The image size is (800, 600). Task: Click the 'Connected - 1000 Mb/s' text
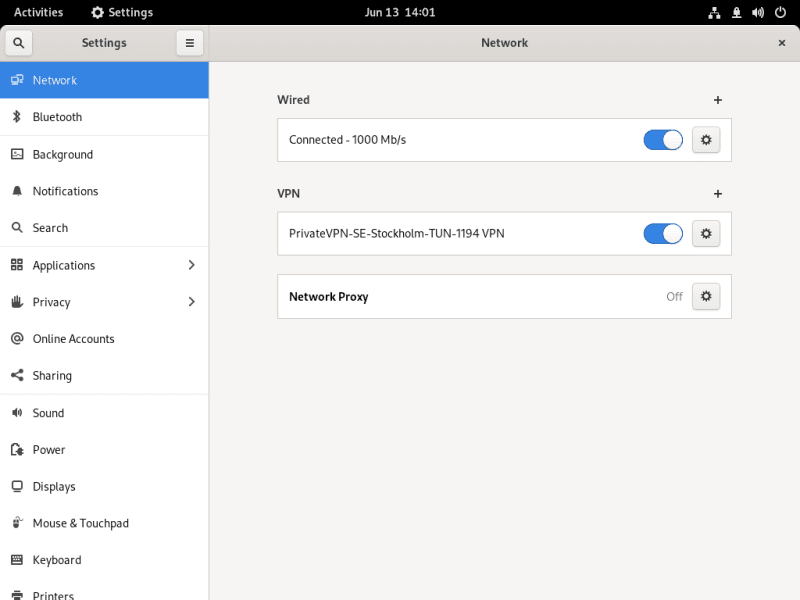point(347,140)
